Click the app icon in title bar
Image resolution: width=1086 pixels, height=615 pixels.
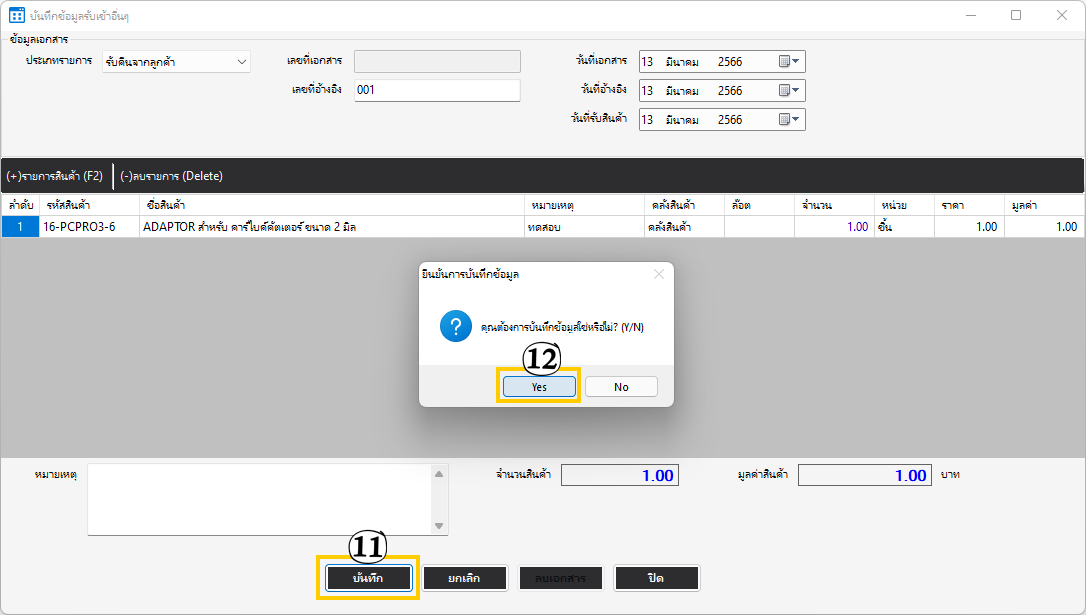point(16,15)
